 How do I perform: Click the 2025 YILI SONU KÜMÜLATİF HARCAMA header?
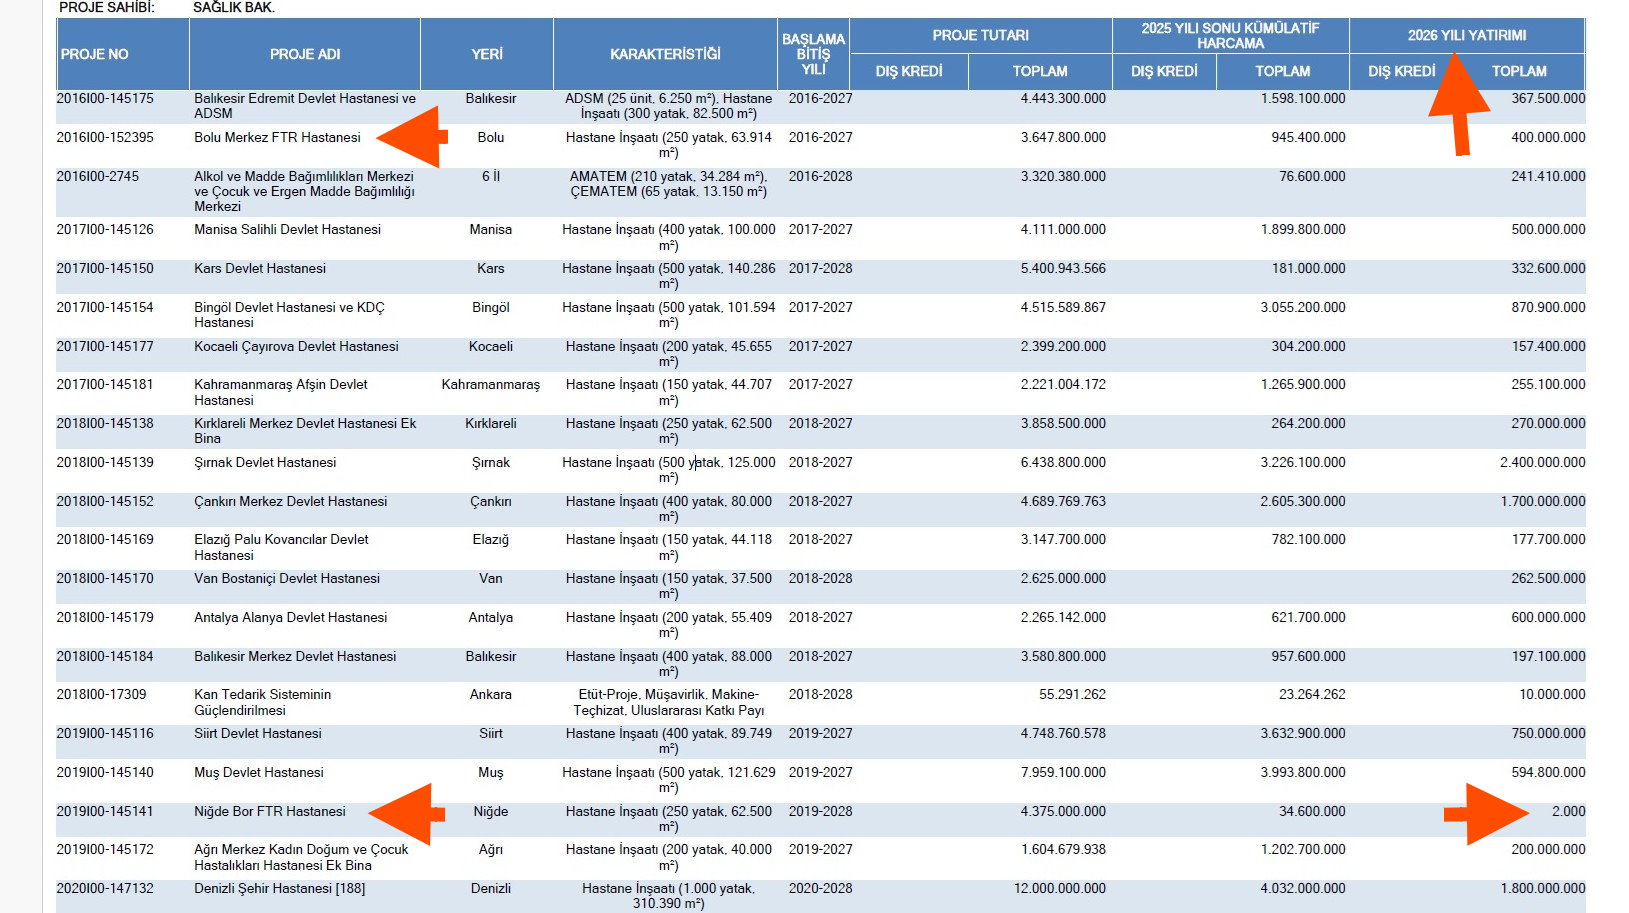point(1230,35)
